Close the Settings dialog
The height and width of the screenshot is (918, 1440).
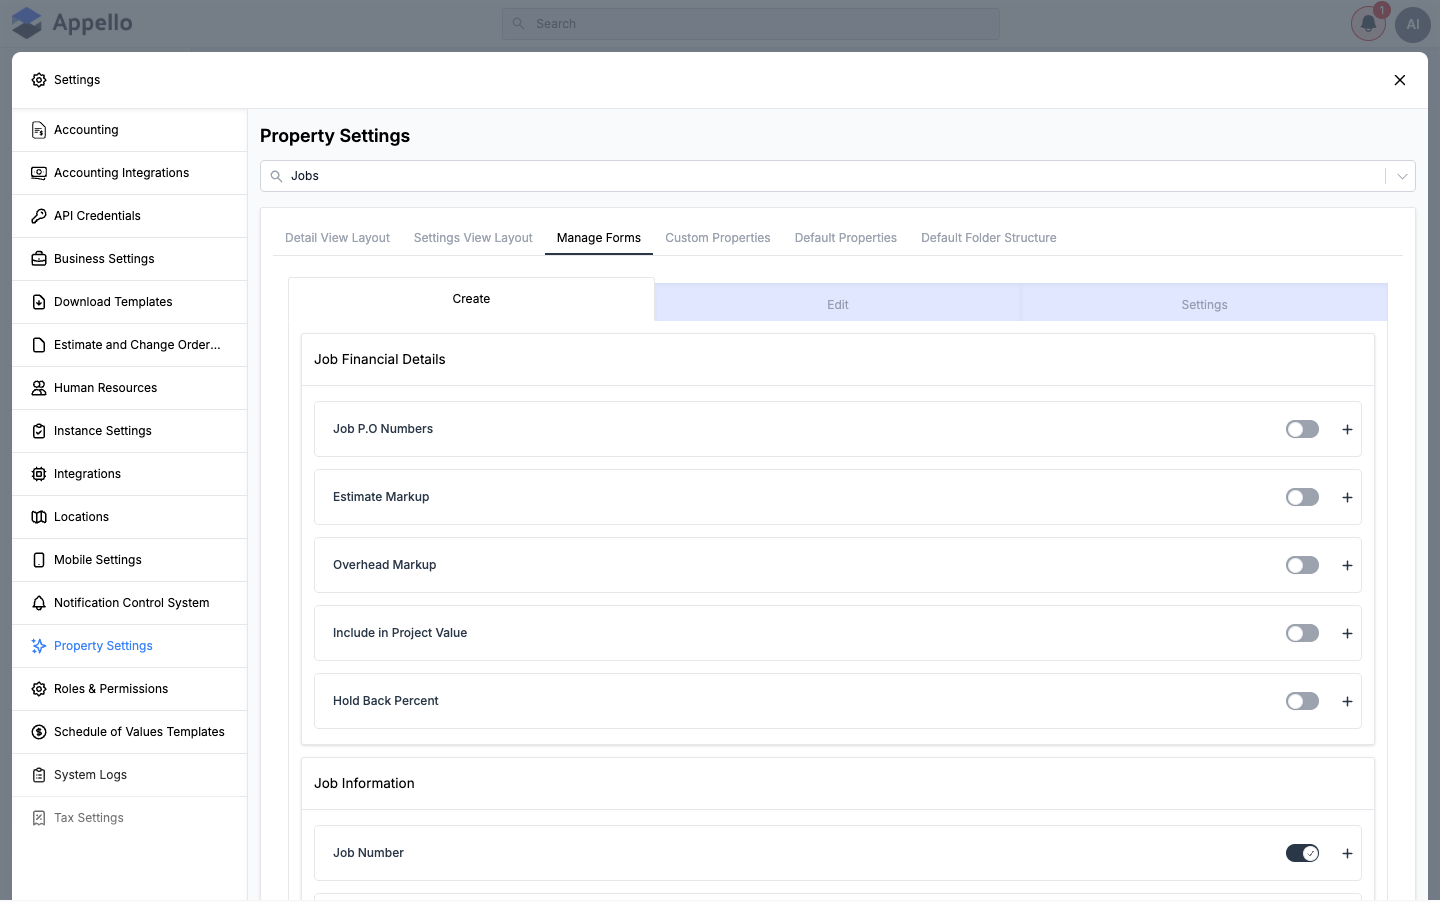pos(1400,80)
